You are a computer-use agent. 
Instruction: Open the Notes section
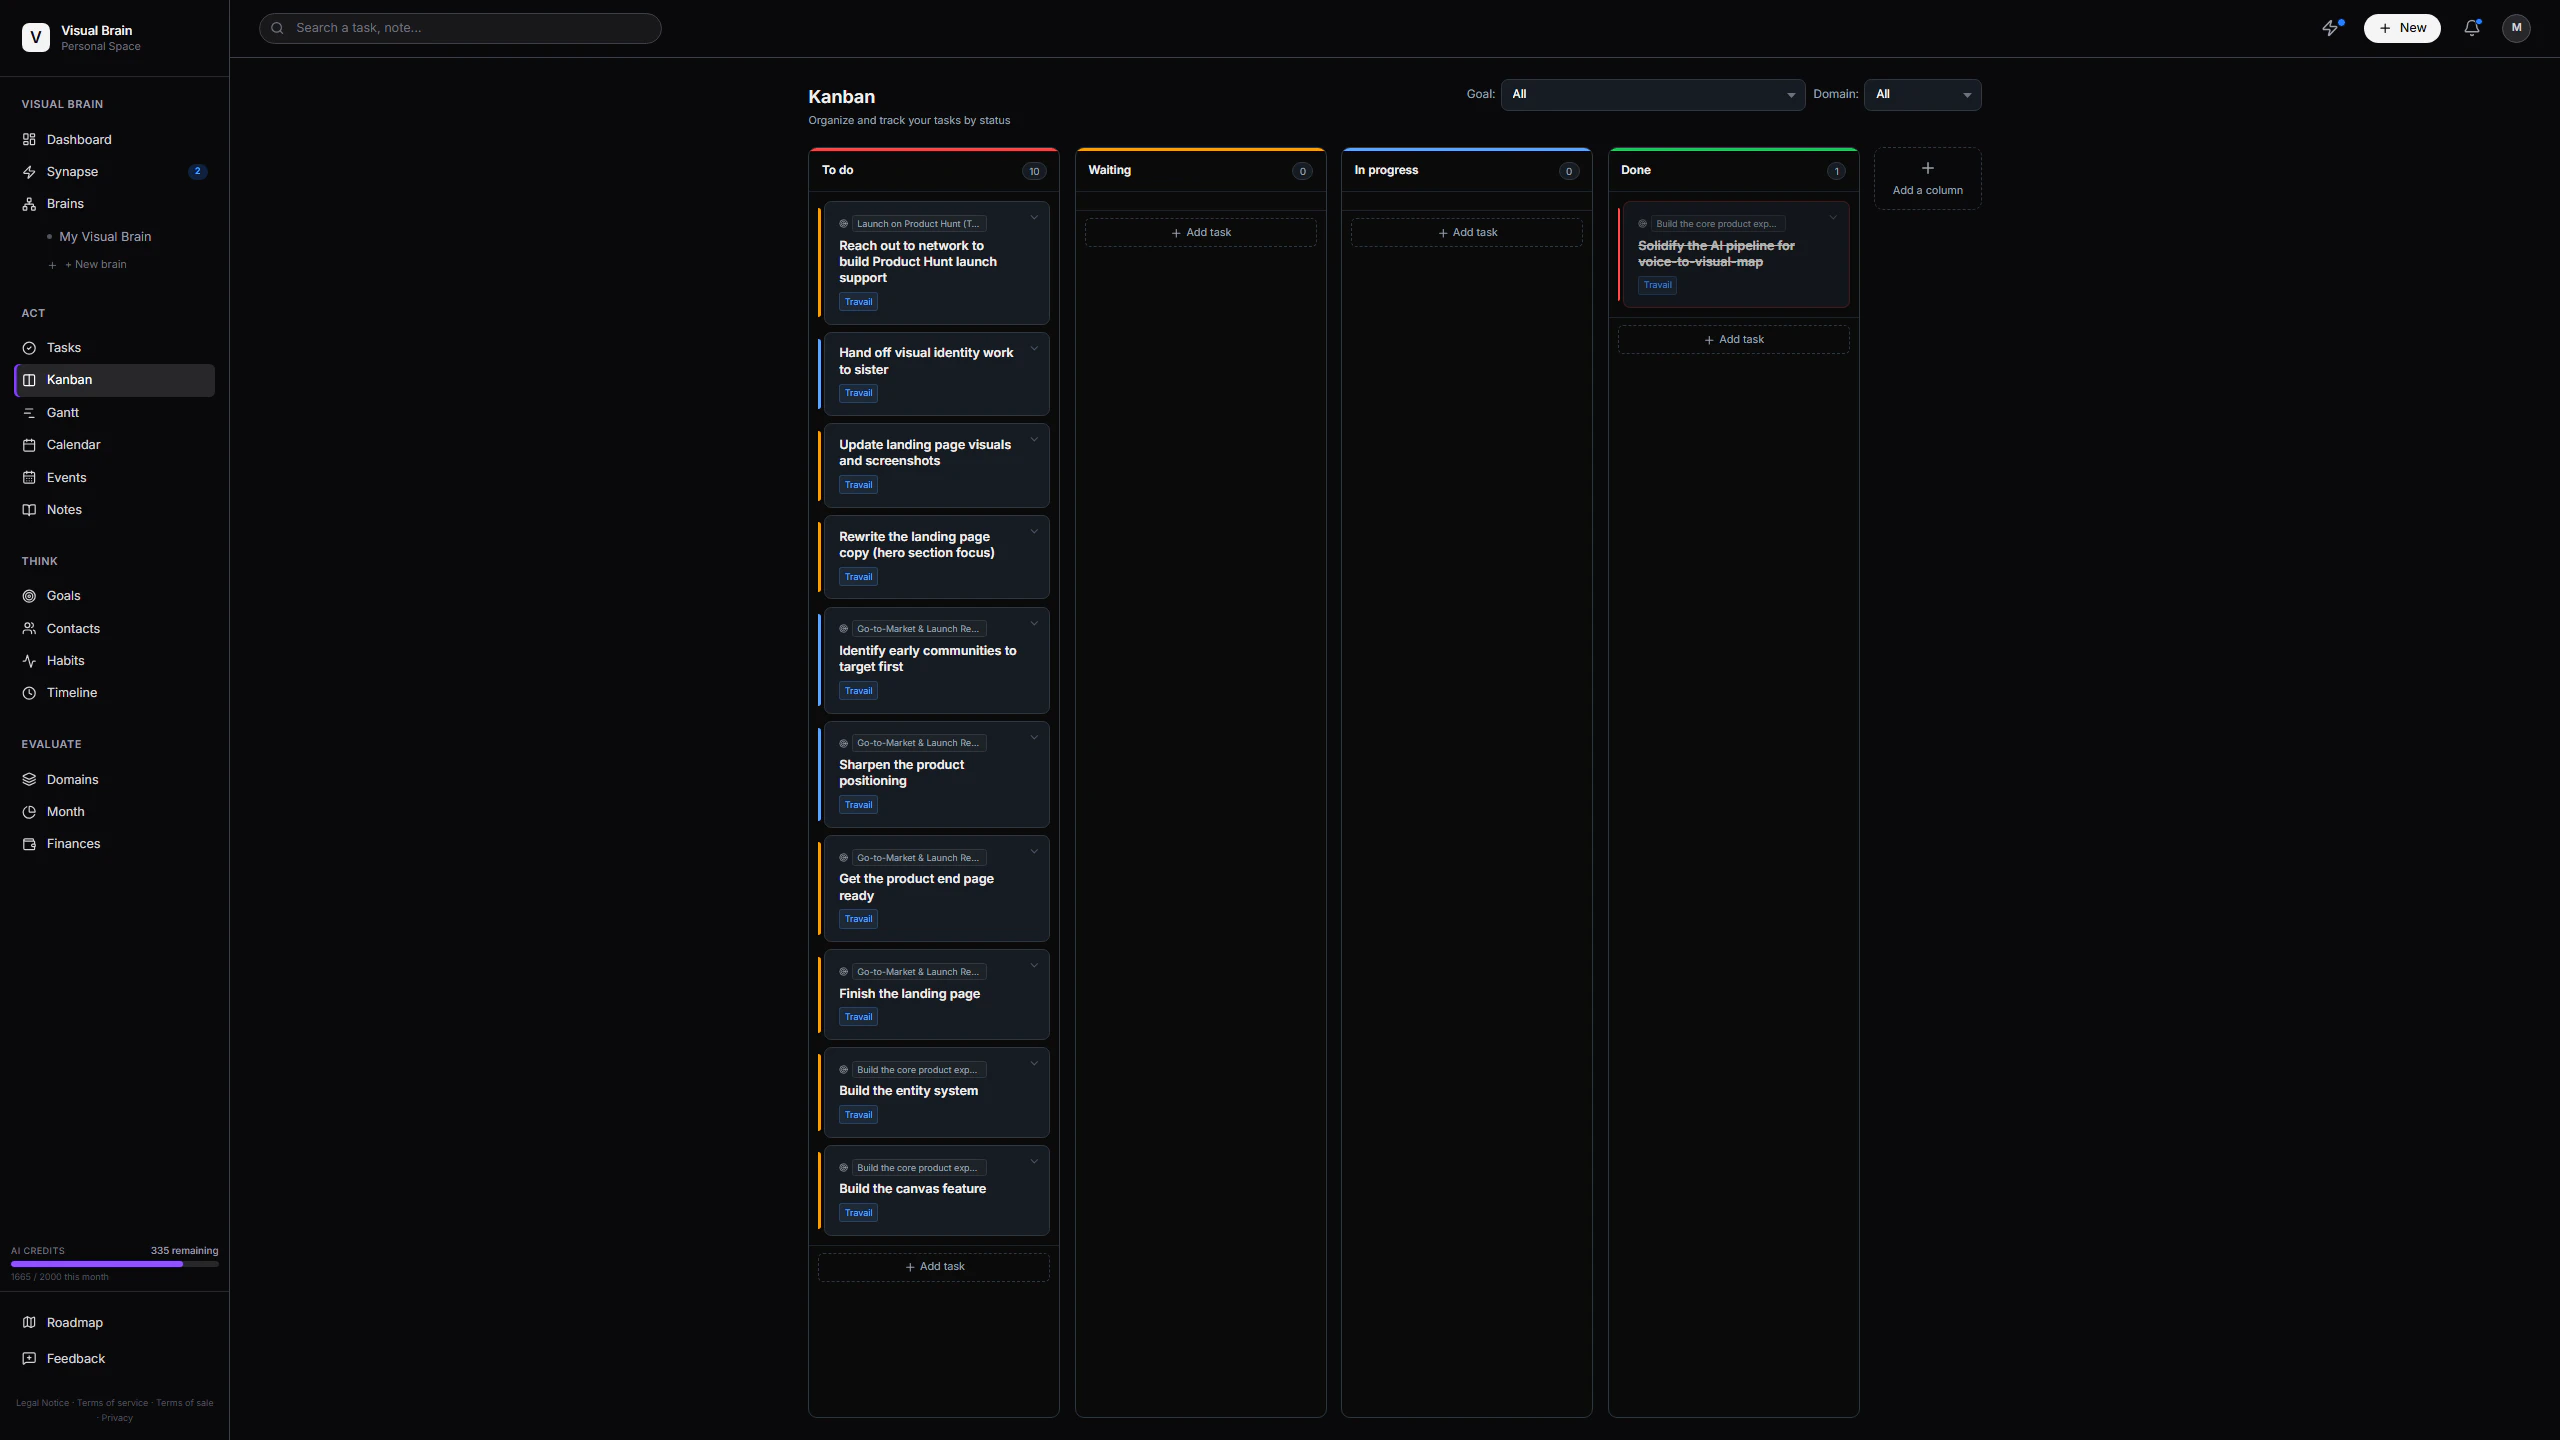(64, 509)
